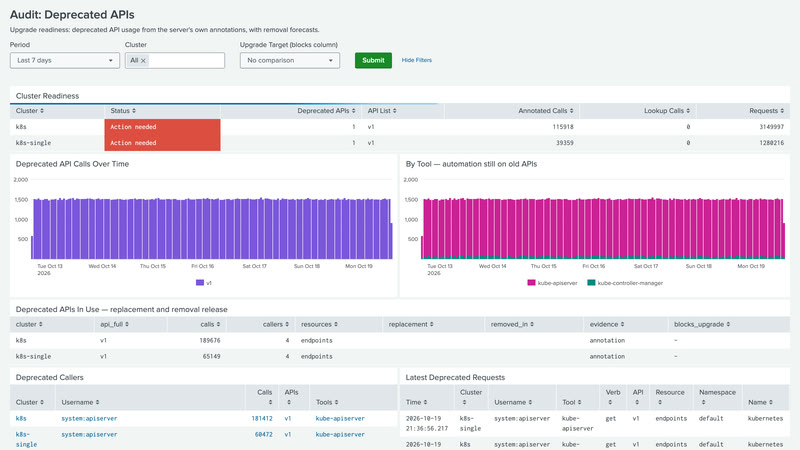Open the Period dropdown showing Last 7 days

click(x=65, y=60)
